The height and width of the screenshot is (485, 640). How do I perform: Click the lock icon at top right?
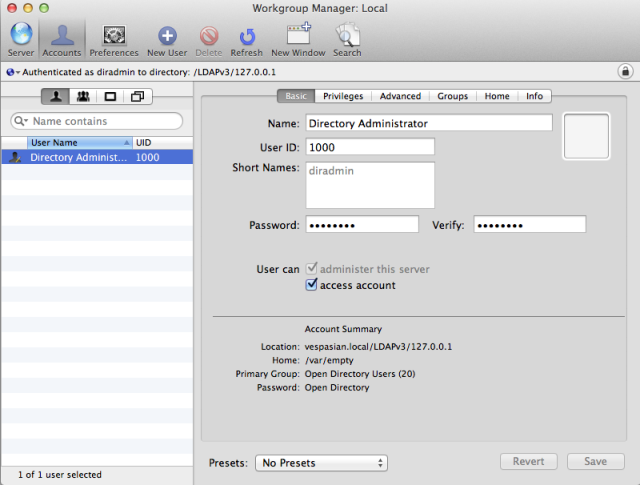coord(625,72)
